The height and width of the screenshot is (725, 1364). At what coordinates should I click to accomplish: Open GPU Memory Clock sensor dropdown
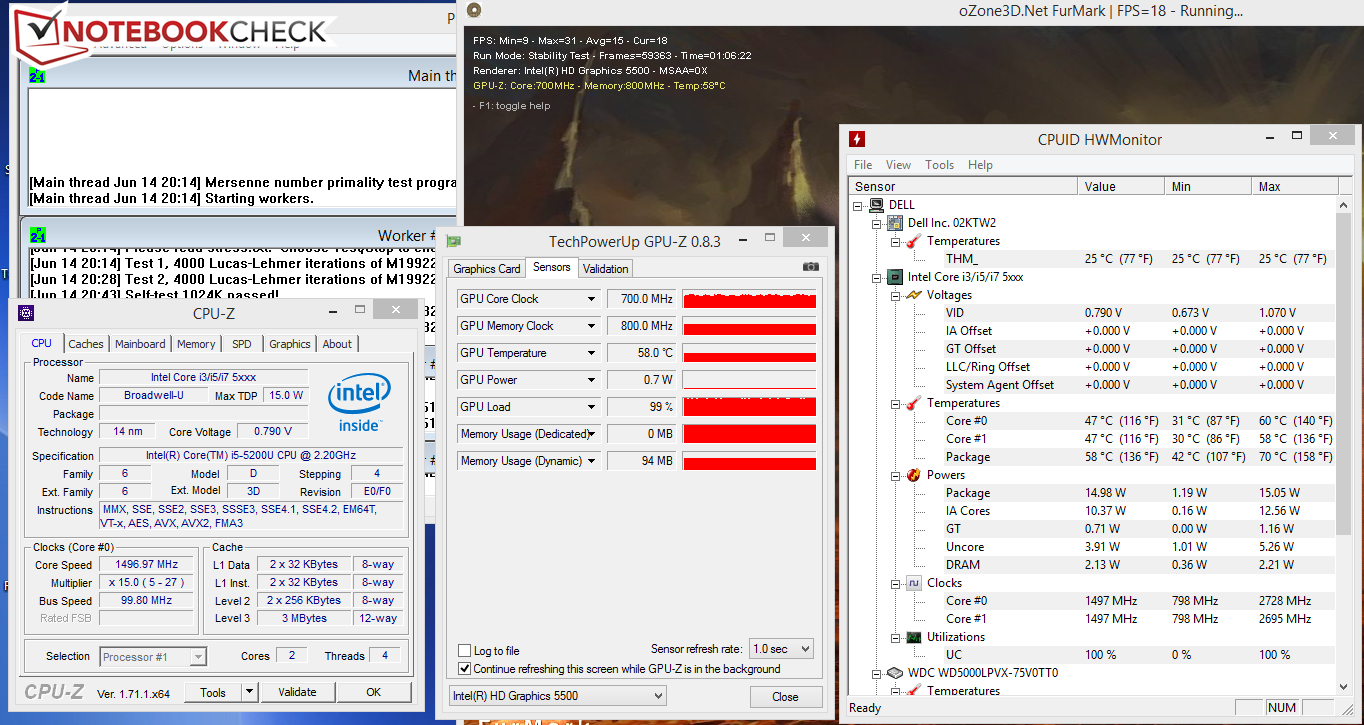tap(591, 326)
